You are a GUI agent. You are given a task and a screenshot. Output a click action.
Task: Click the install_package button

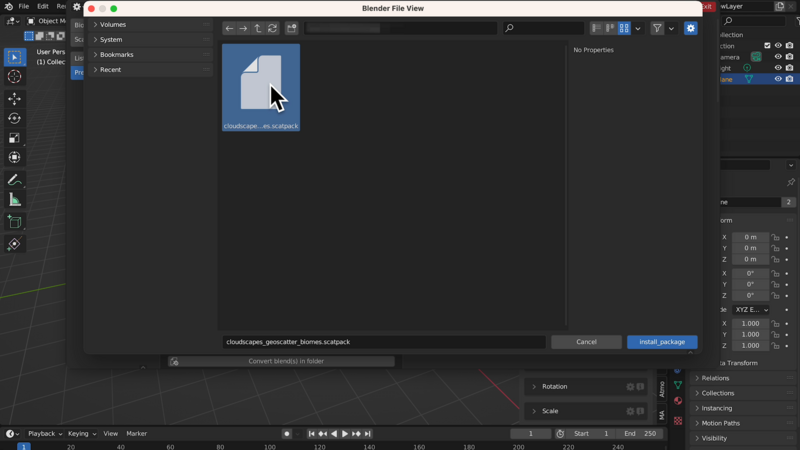point(662,342)
